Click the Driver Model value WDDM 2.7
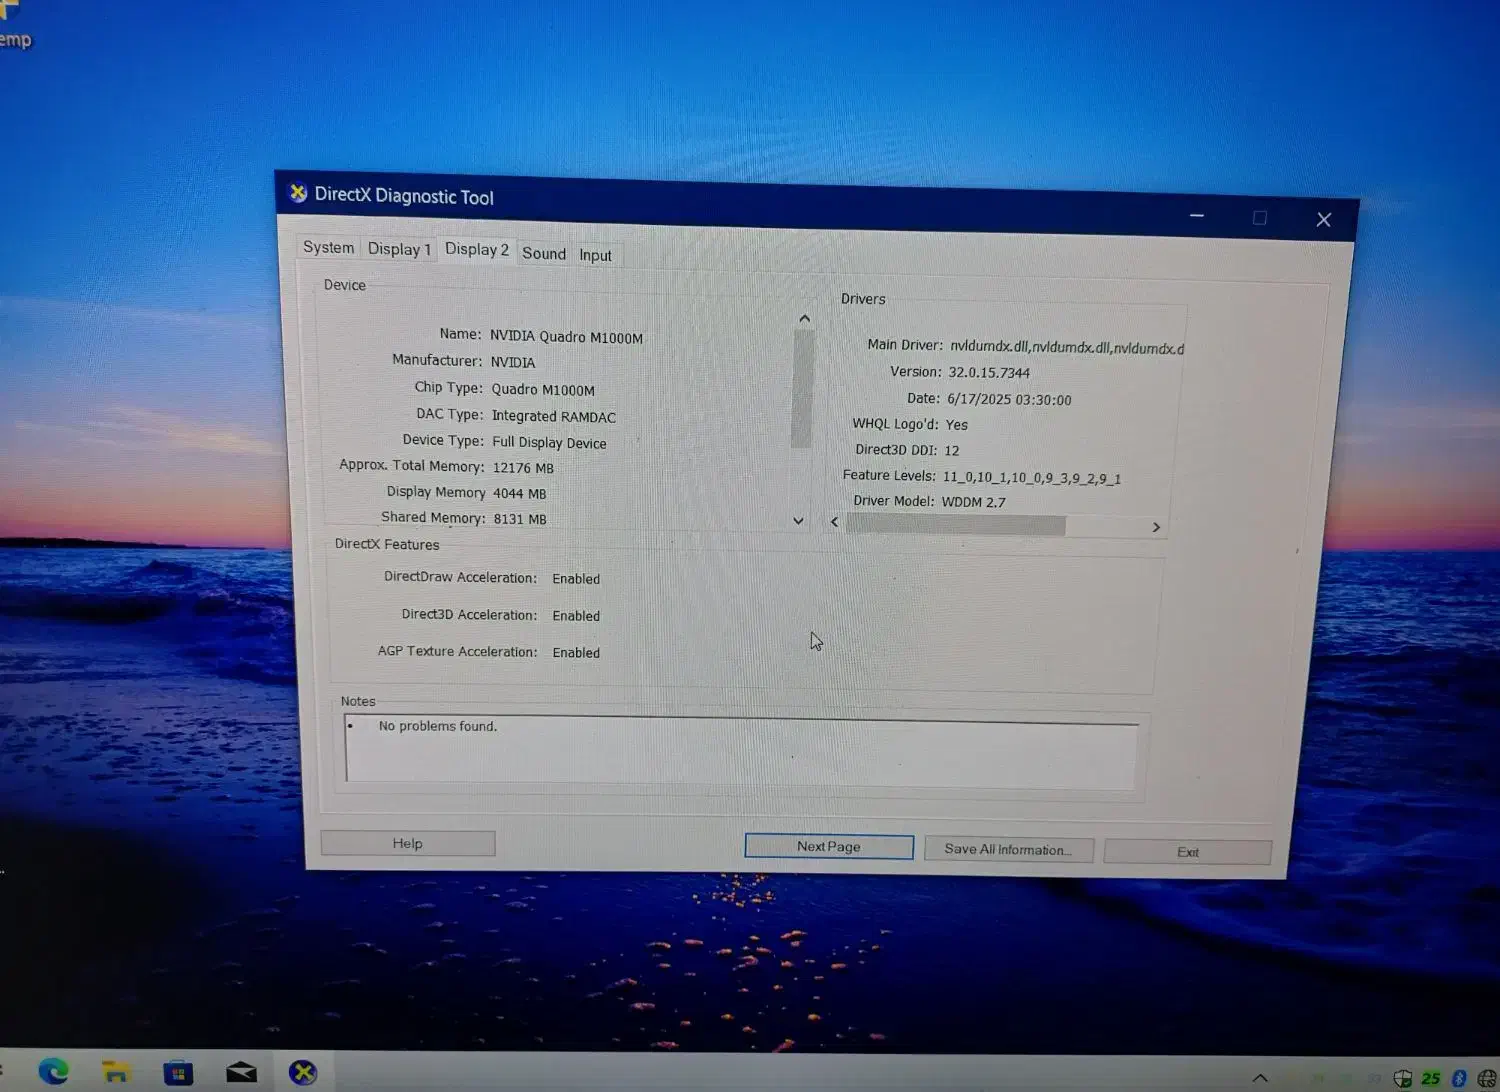This screenshot has height=1092, width=1500. coord(974,502)
